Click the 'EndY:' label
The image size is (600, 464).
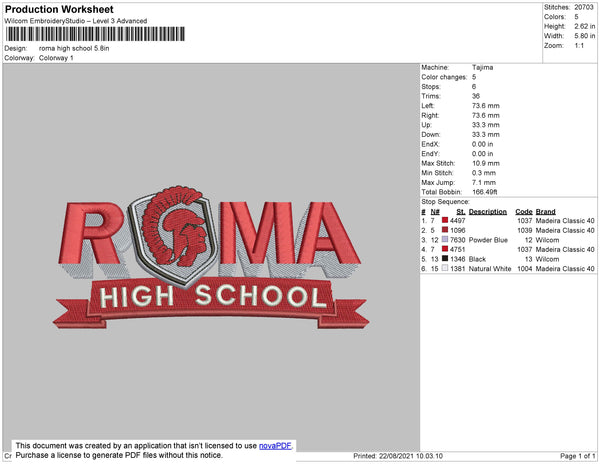pos(430,154)
